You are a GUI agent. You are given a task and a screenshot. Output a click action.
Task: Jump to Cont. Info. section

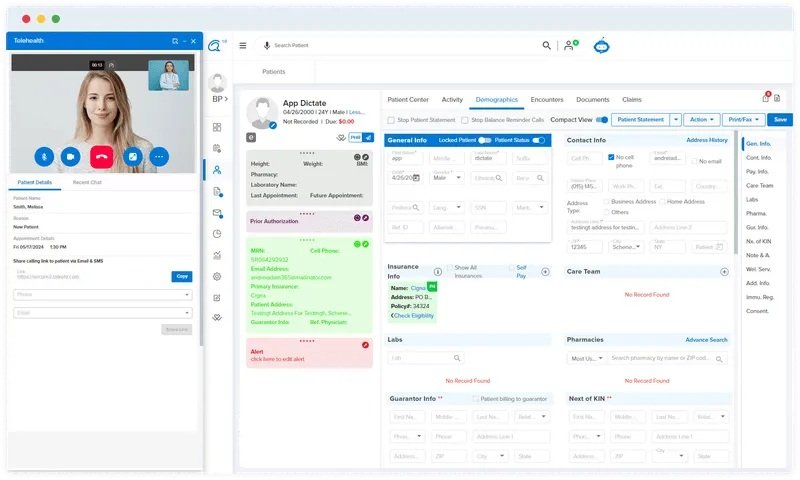pos(758,158)
